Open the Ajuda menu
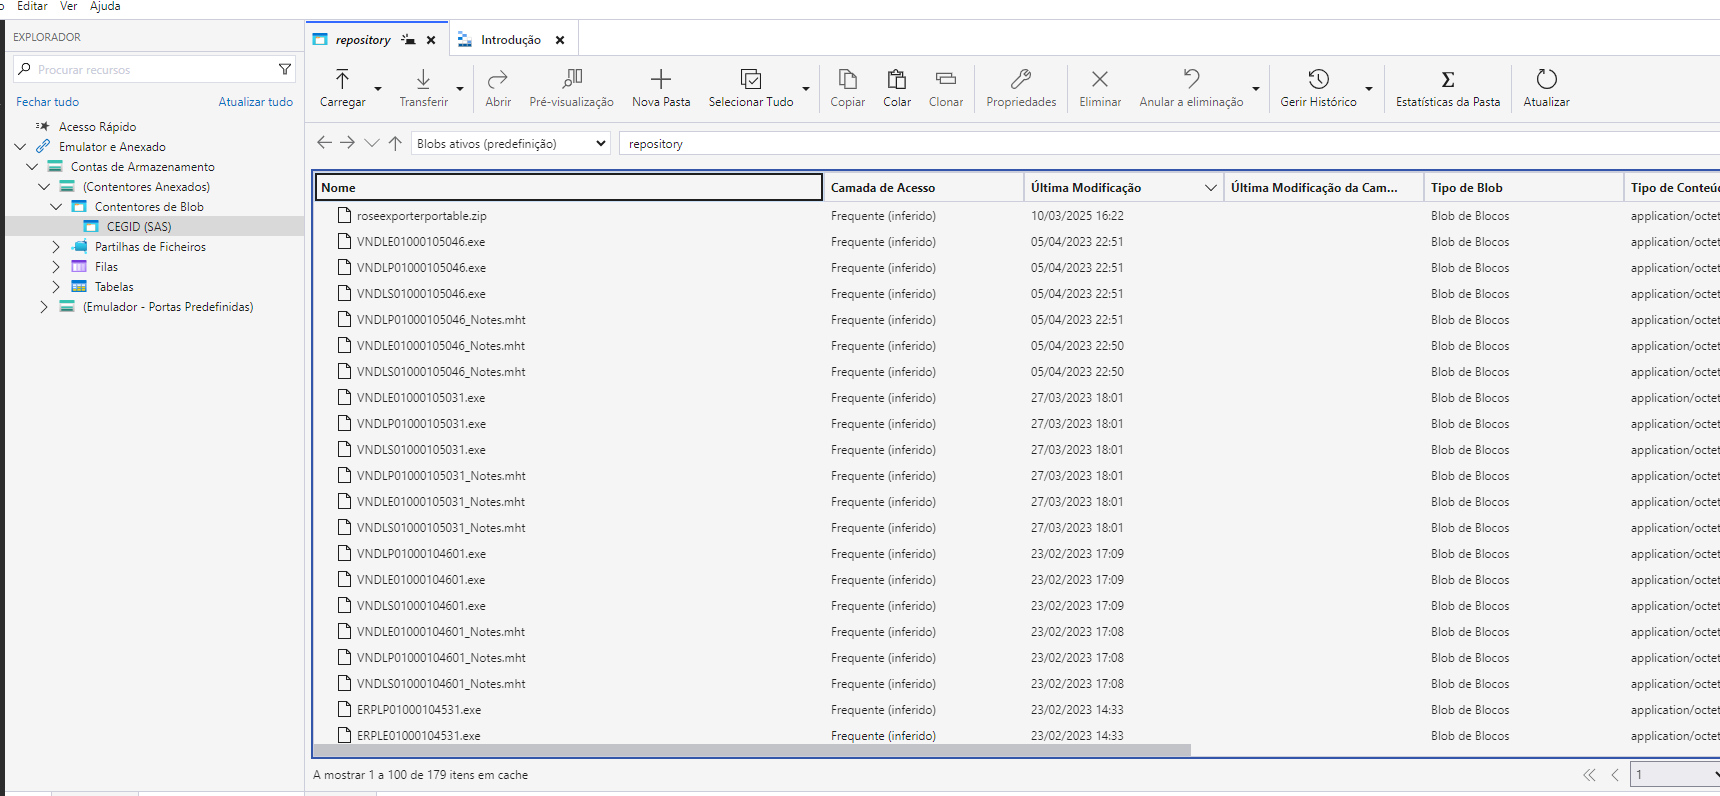1720x796 pixels. pyautogui.click(x=105, y=6)
